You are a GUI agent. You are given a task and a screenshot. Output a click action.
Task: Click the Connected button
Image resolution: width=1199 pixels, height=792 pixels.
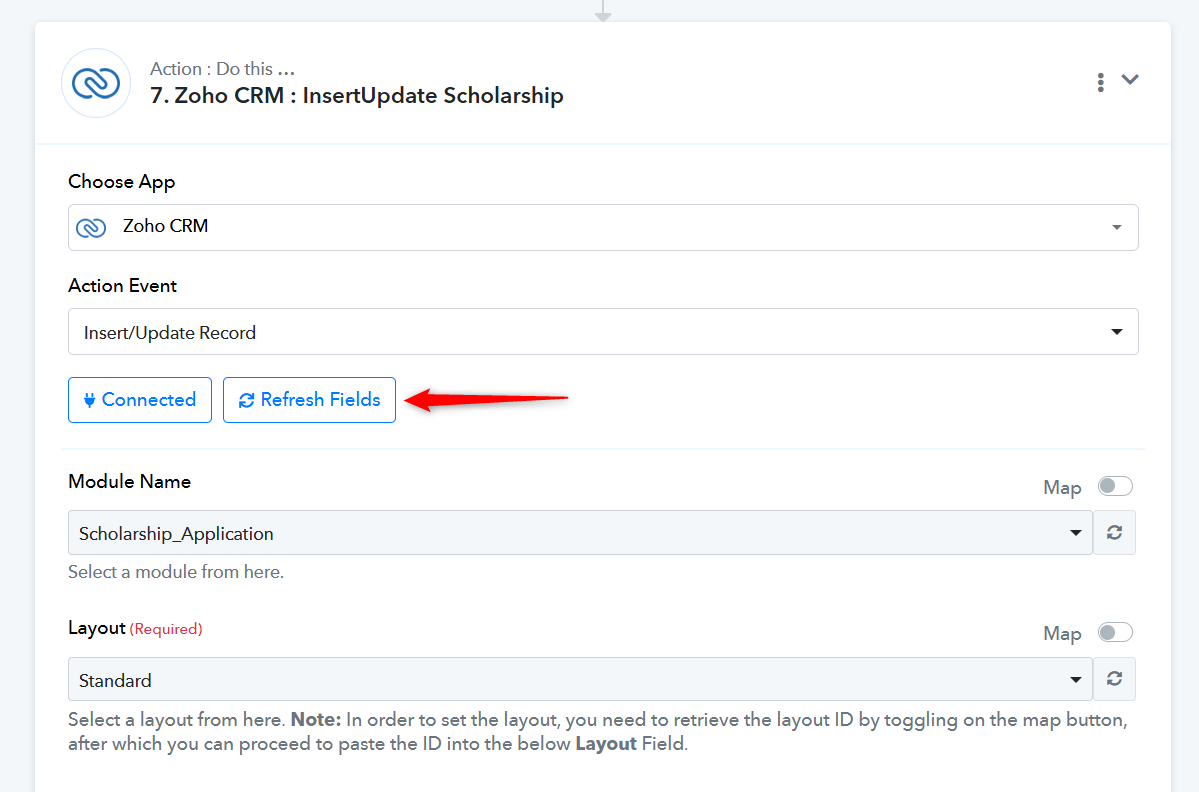click(x=140, y=400)
